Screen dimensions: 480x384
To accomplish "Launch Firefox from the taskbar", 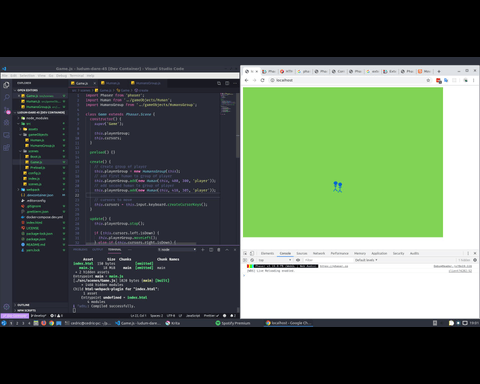I will 44,323.
